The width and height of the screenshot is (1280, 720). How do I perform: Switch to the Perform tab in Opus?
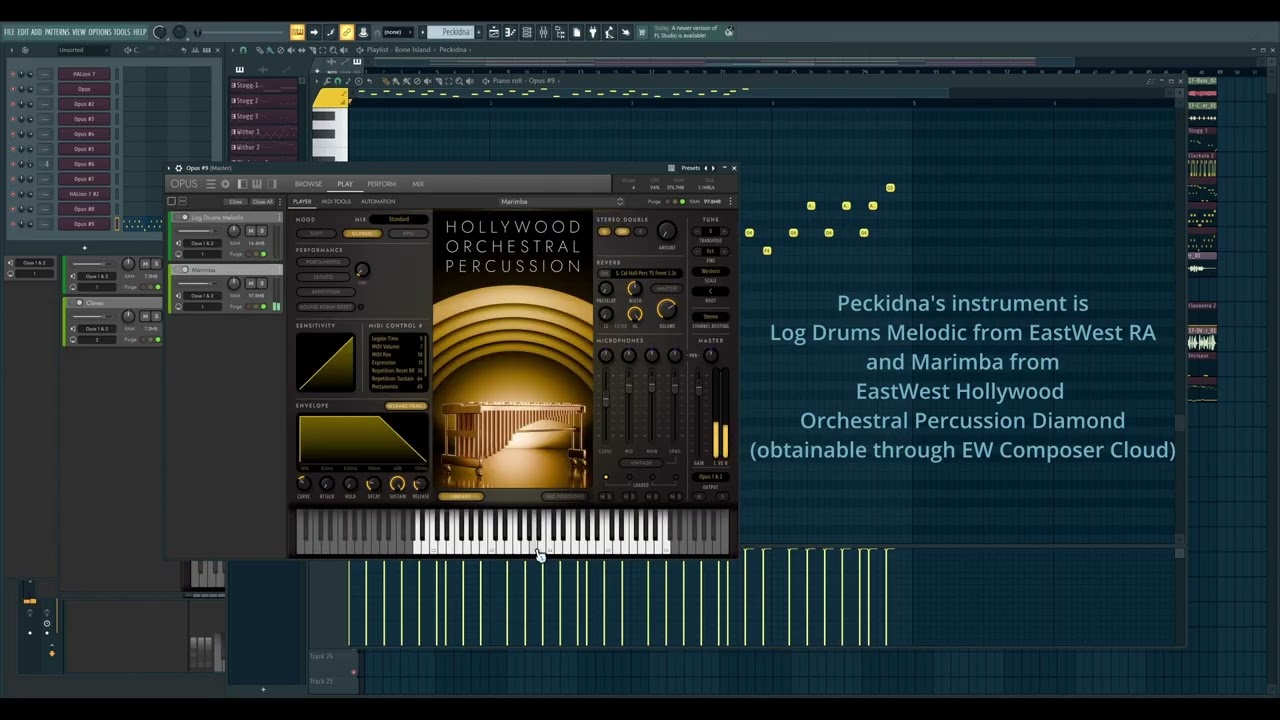coord(381,184)
